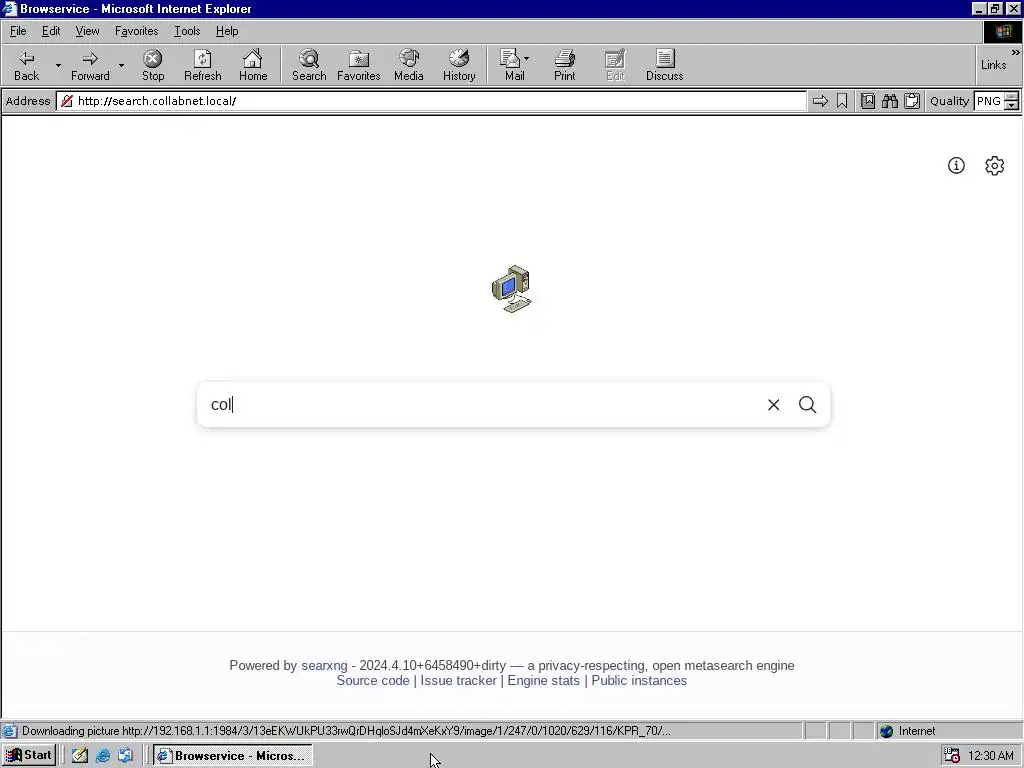Open the Favorites menu

(136, 31)
